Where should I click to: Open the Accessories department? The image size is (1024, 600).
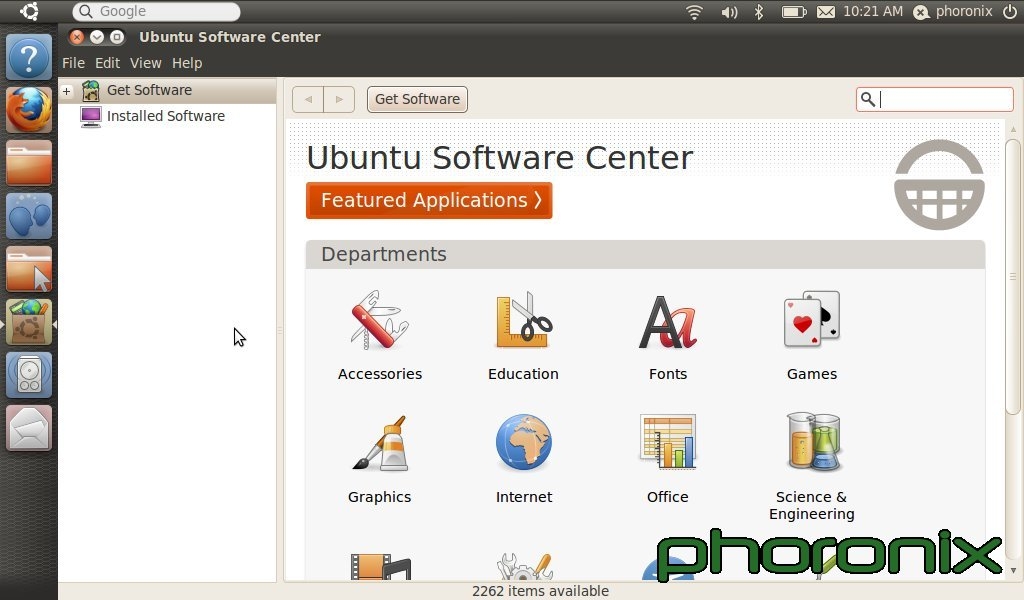tap(379, 336)
